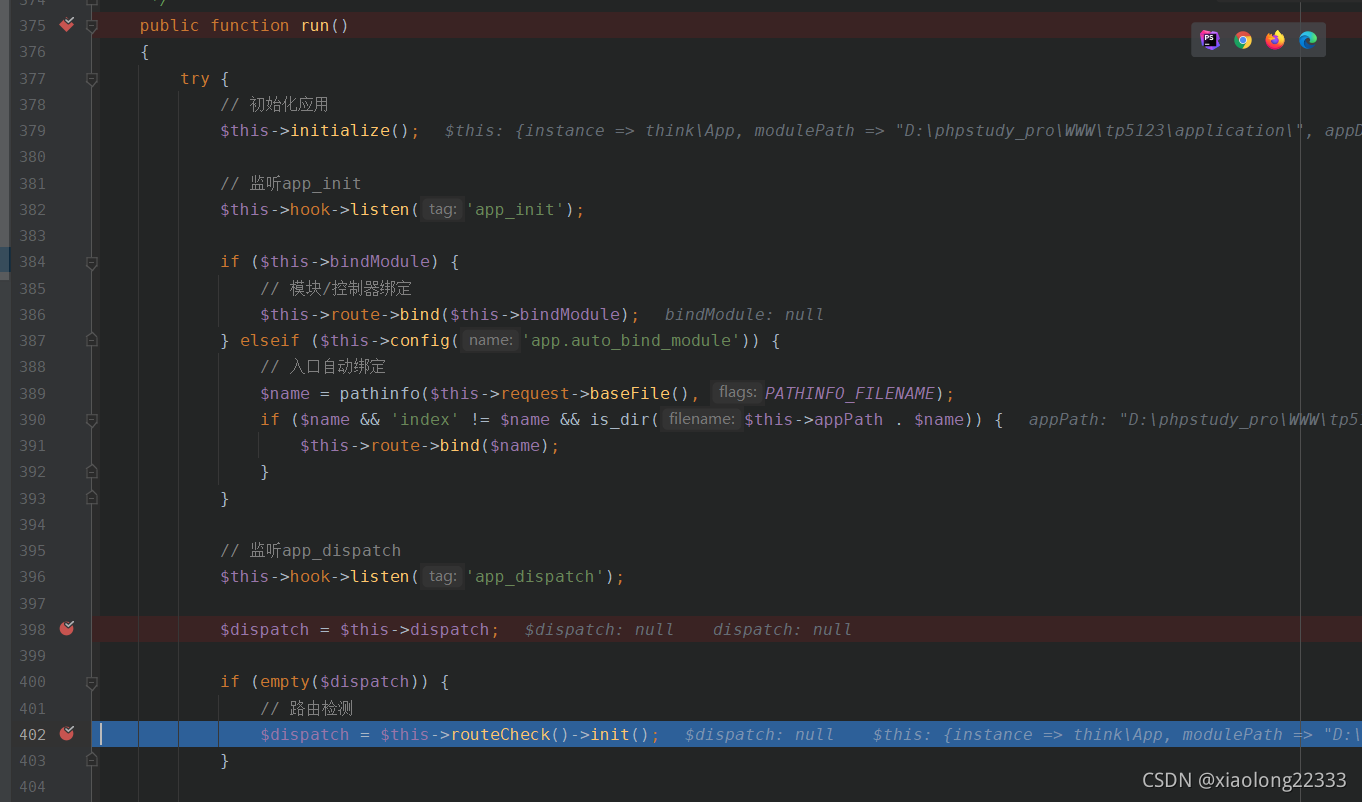Collapse the if bindModule fold at line 384
1362x802 pixels.
click(x=92, y=262)
